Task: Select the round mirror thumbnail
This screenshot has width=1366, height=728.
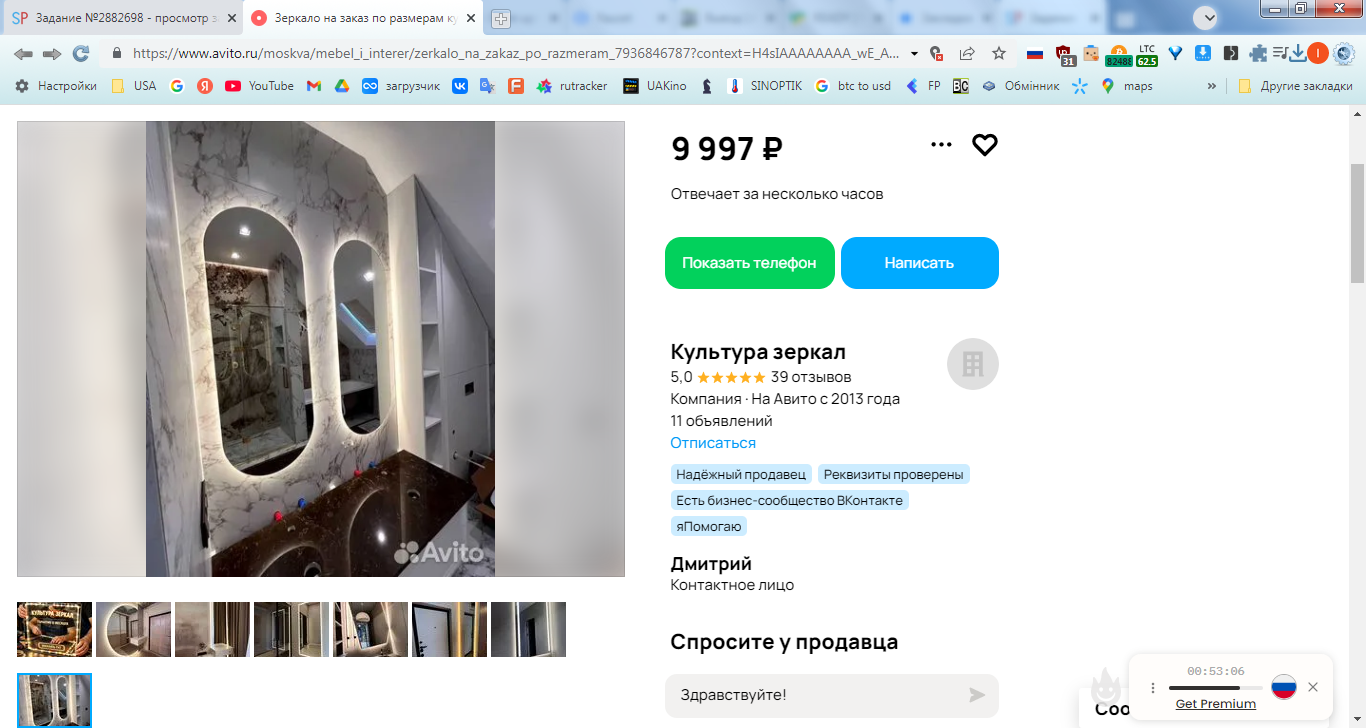Action: pos(133,629)
